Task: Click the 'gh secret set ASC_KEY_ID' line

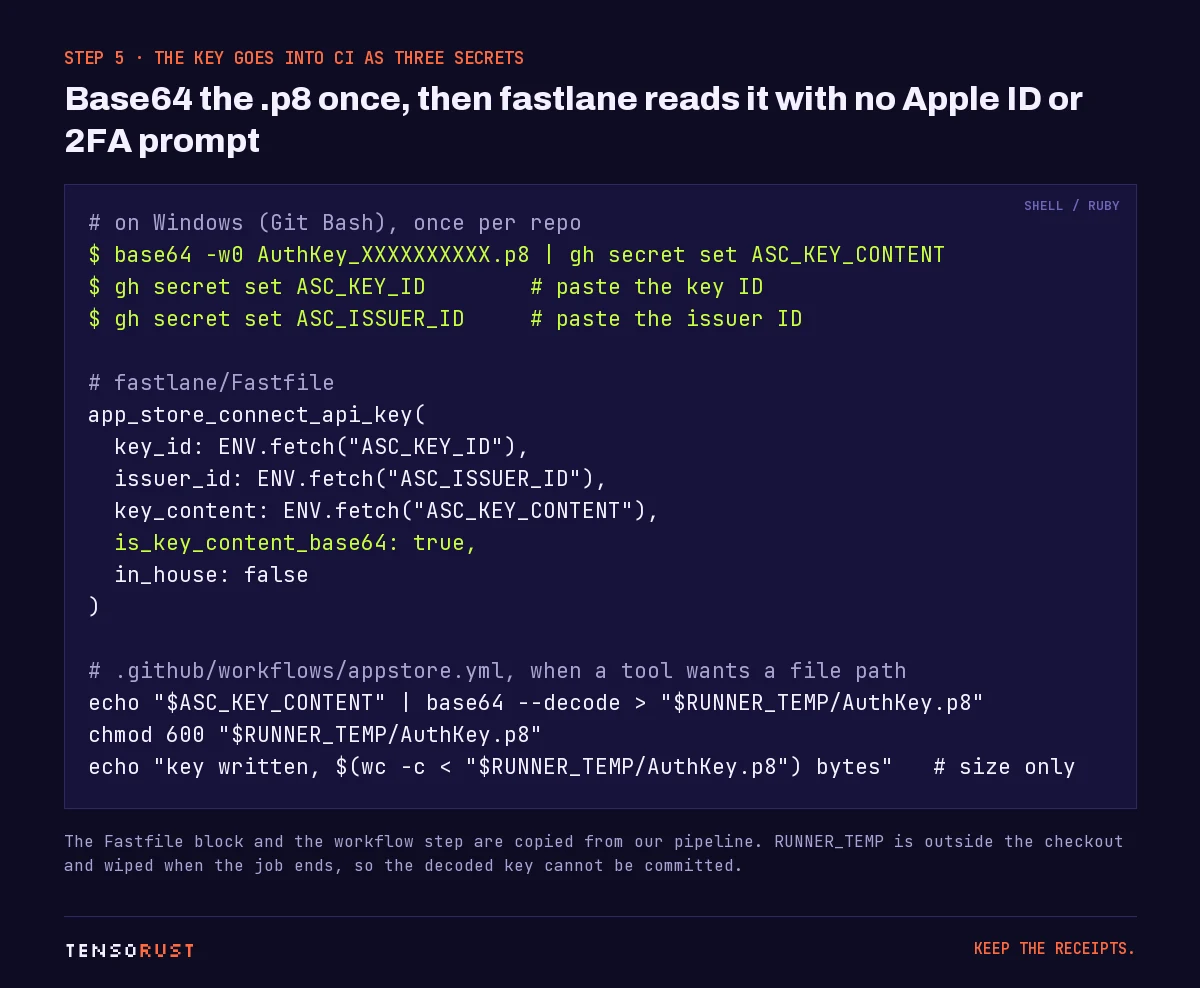Action: [425, 287]
